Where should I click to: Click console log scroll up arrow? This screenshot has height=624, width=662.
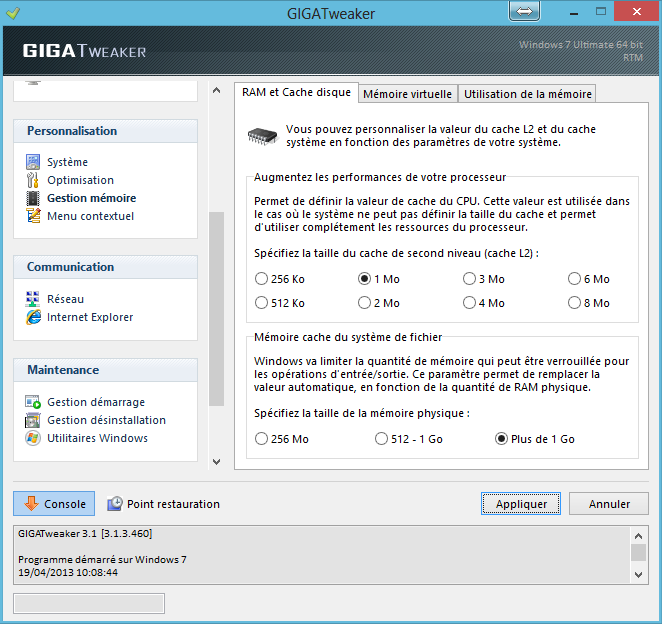click(x=638, y=536)
